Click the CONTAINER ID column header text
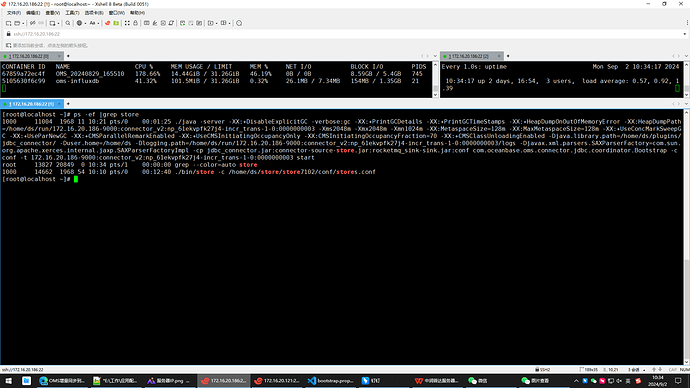The height and width of the screenshot is (388, 690). (x=23, y=67)
